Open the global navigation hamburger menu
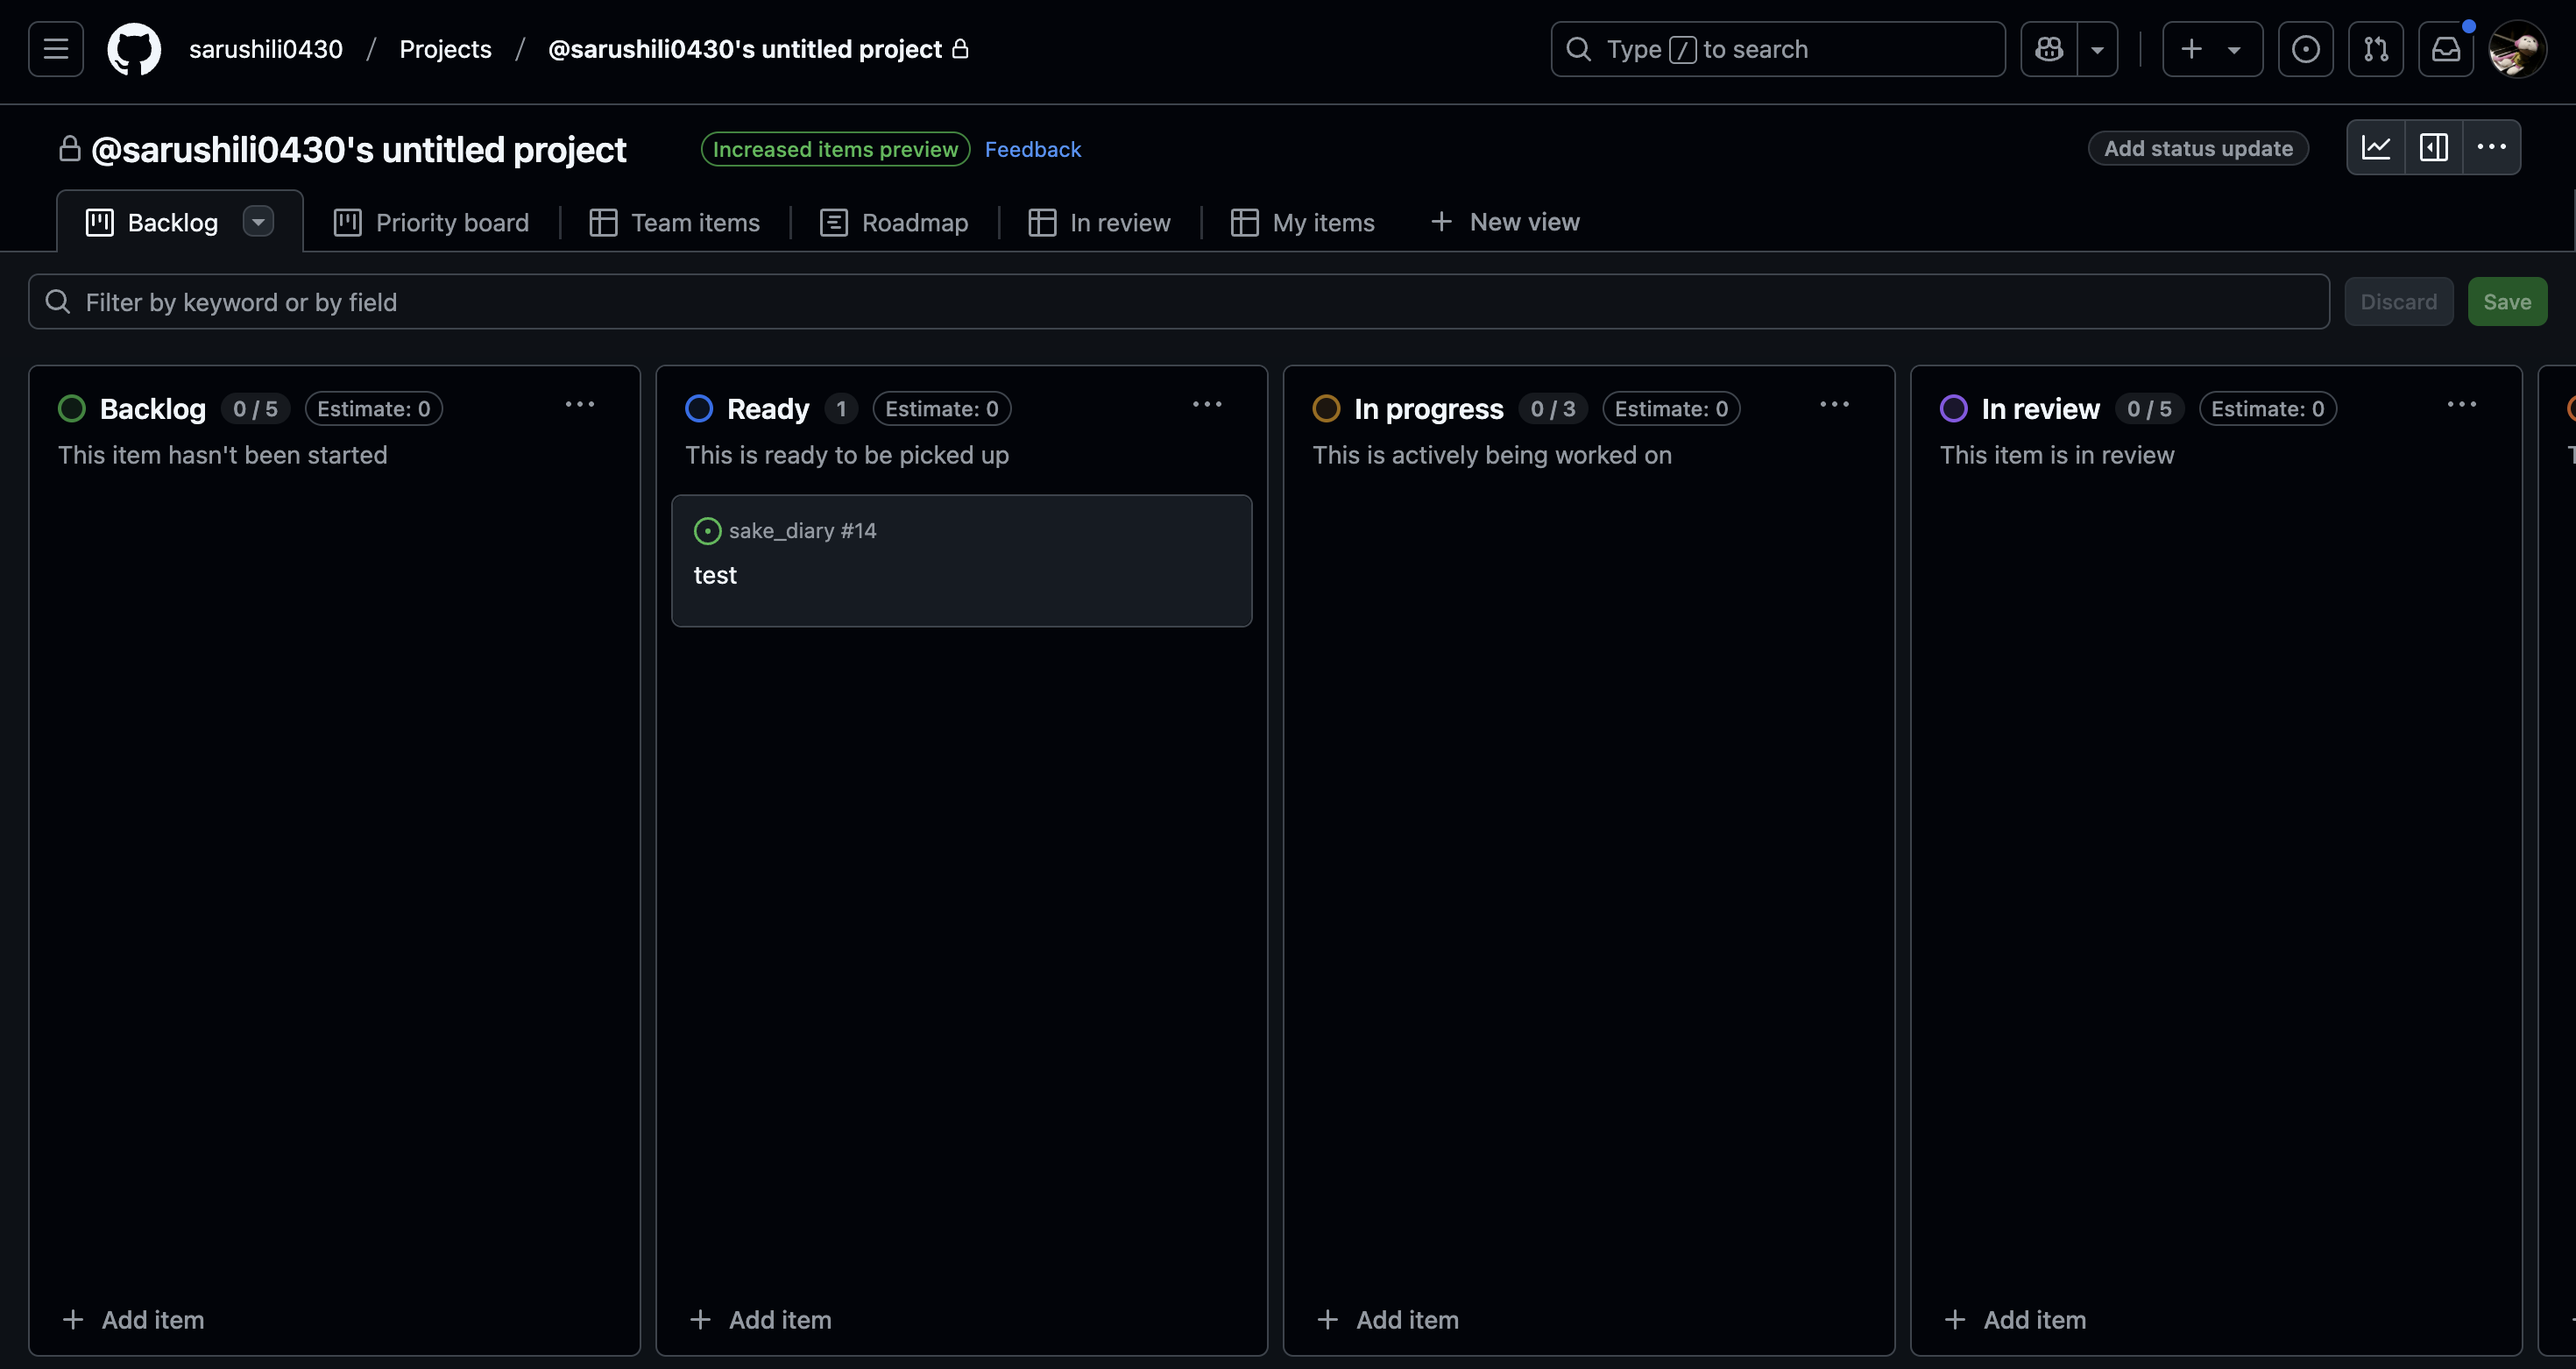 (x=56, y=49)
